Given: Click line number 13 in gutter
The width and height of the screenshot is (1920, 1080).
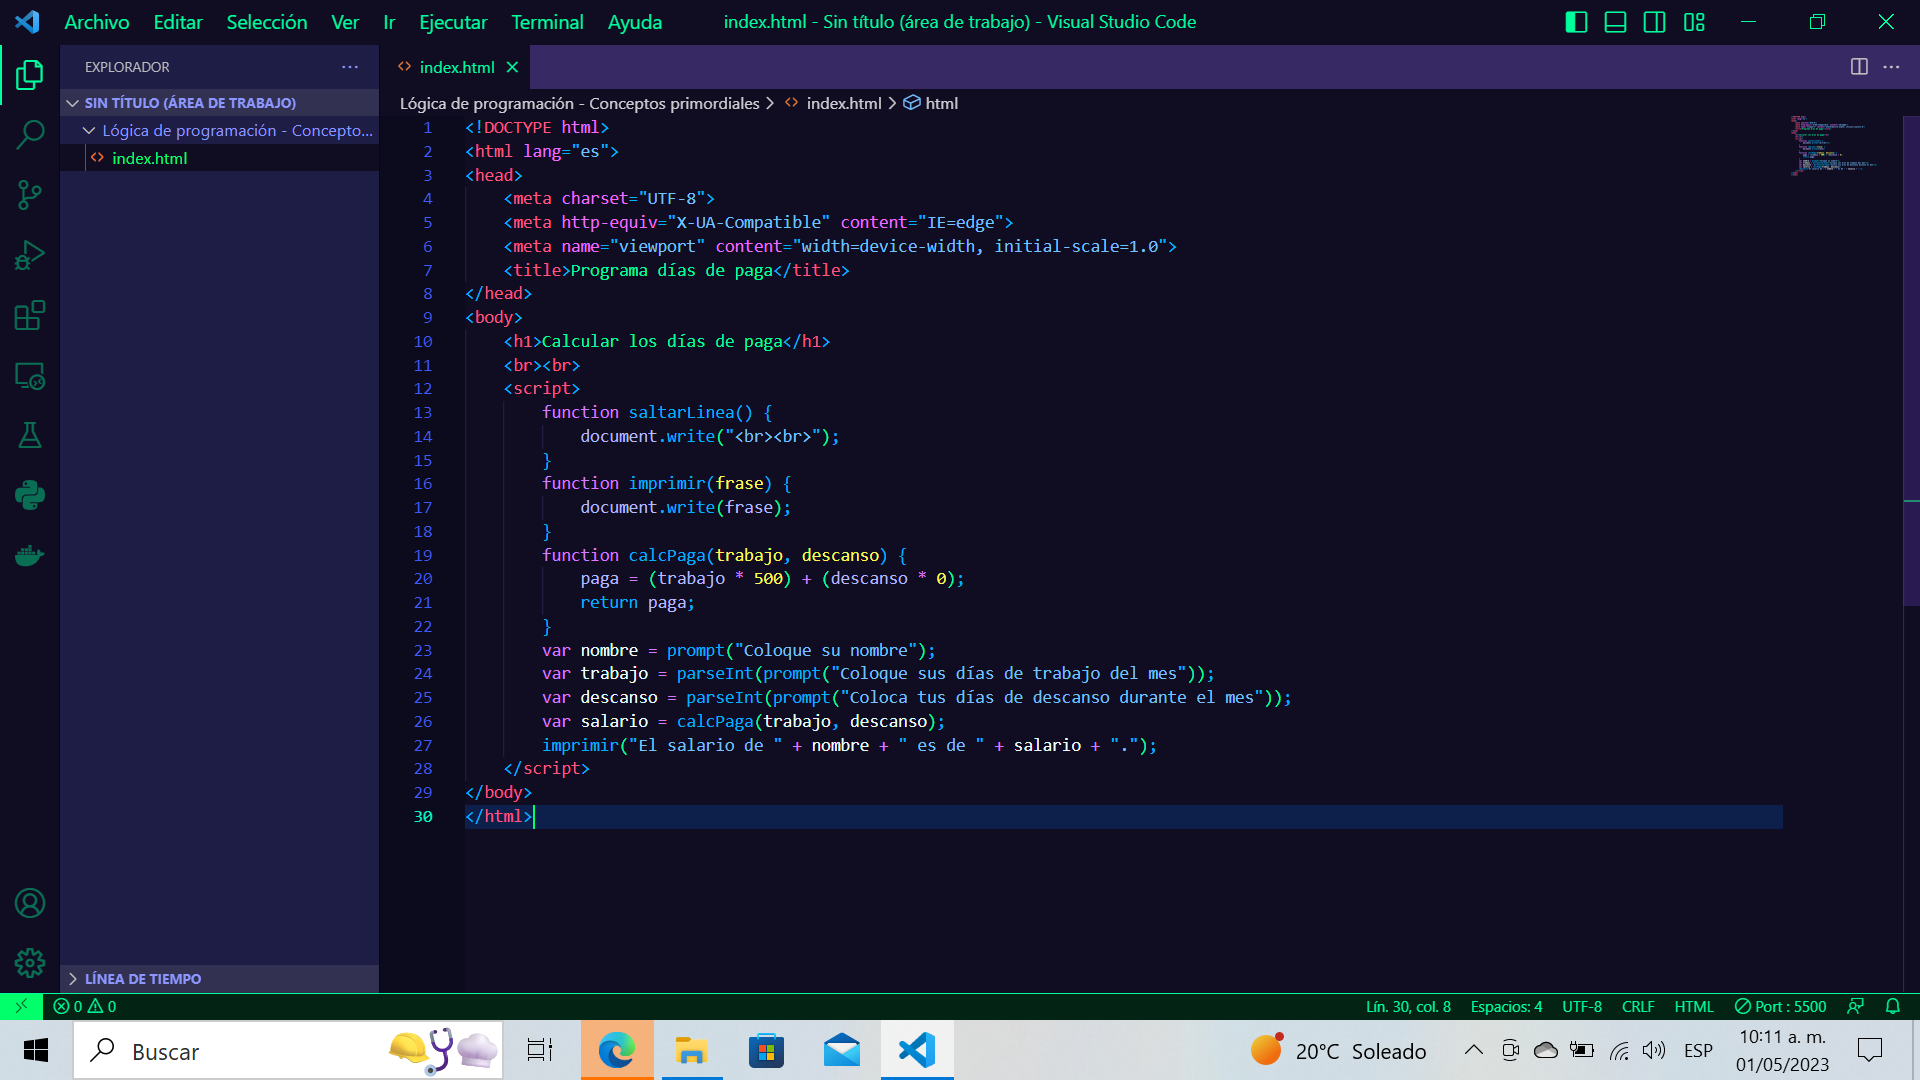Looking at the screenshot, I should tap(423, 412).
